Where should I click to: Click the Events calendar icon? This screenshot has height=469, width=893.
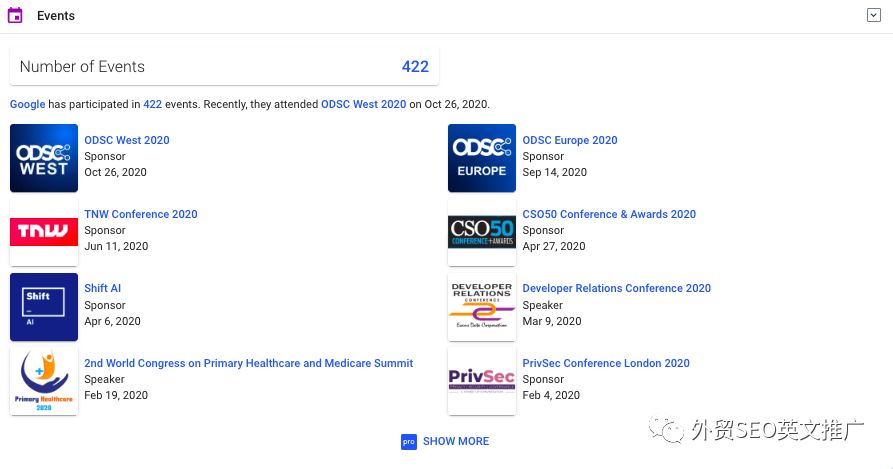point(15,16)
